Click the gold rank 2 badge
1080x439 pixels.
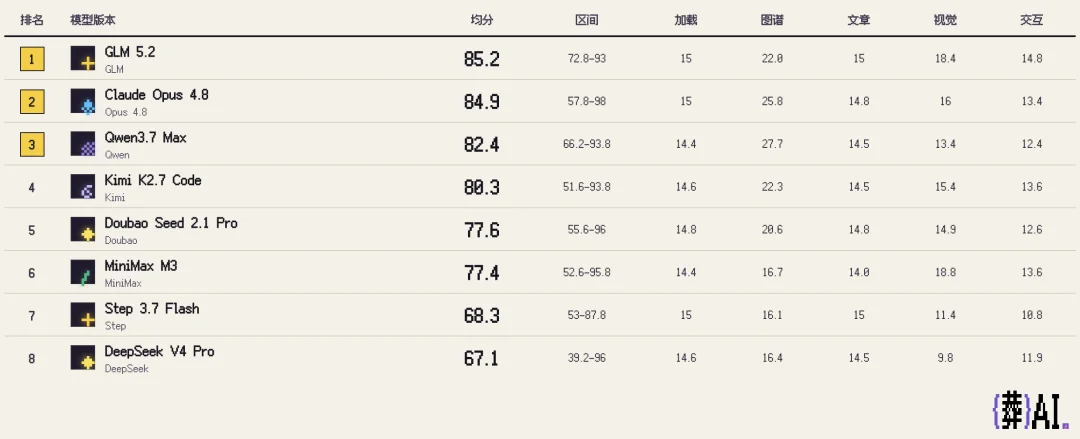coord(32,102)
